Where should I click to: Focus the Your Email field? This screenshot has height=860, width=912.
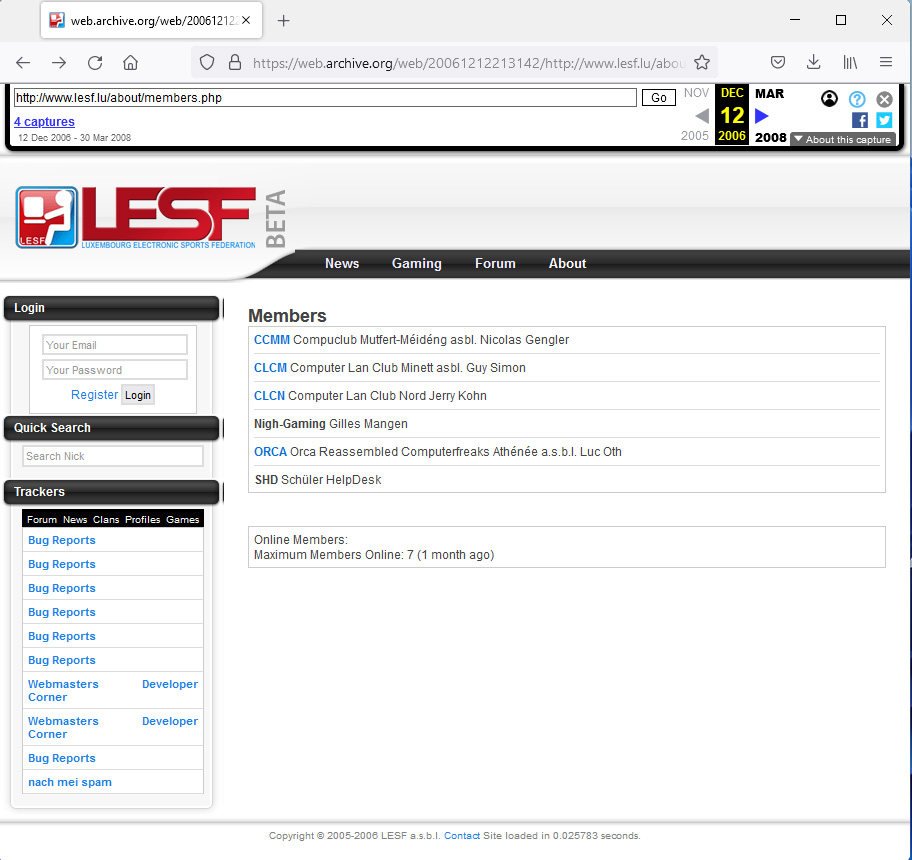[115, 345]
